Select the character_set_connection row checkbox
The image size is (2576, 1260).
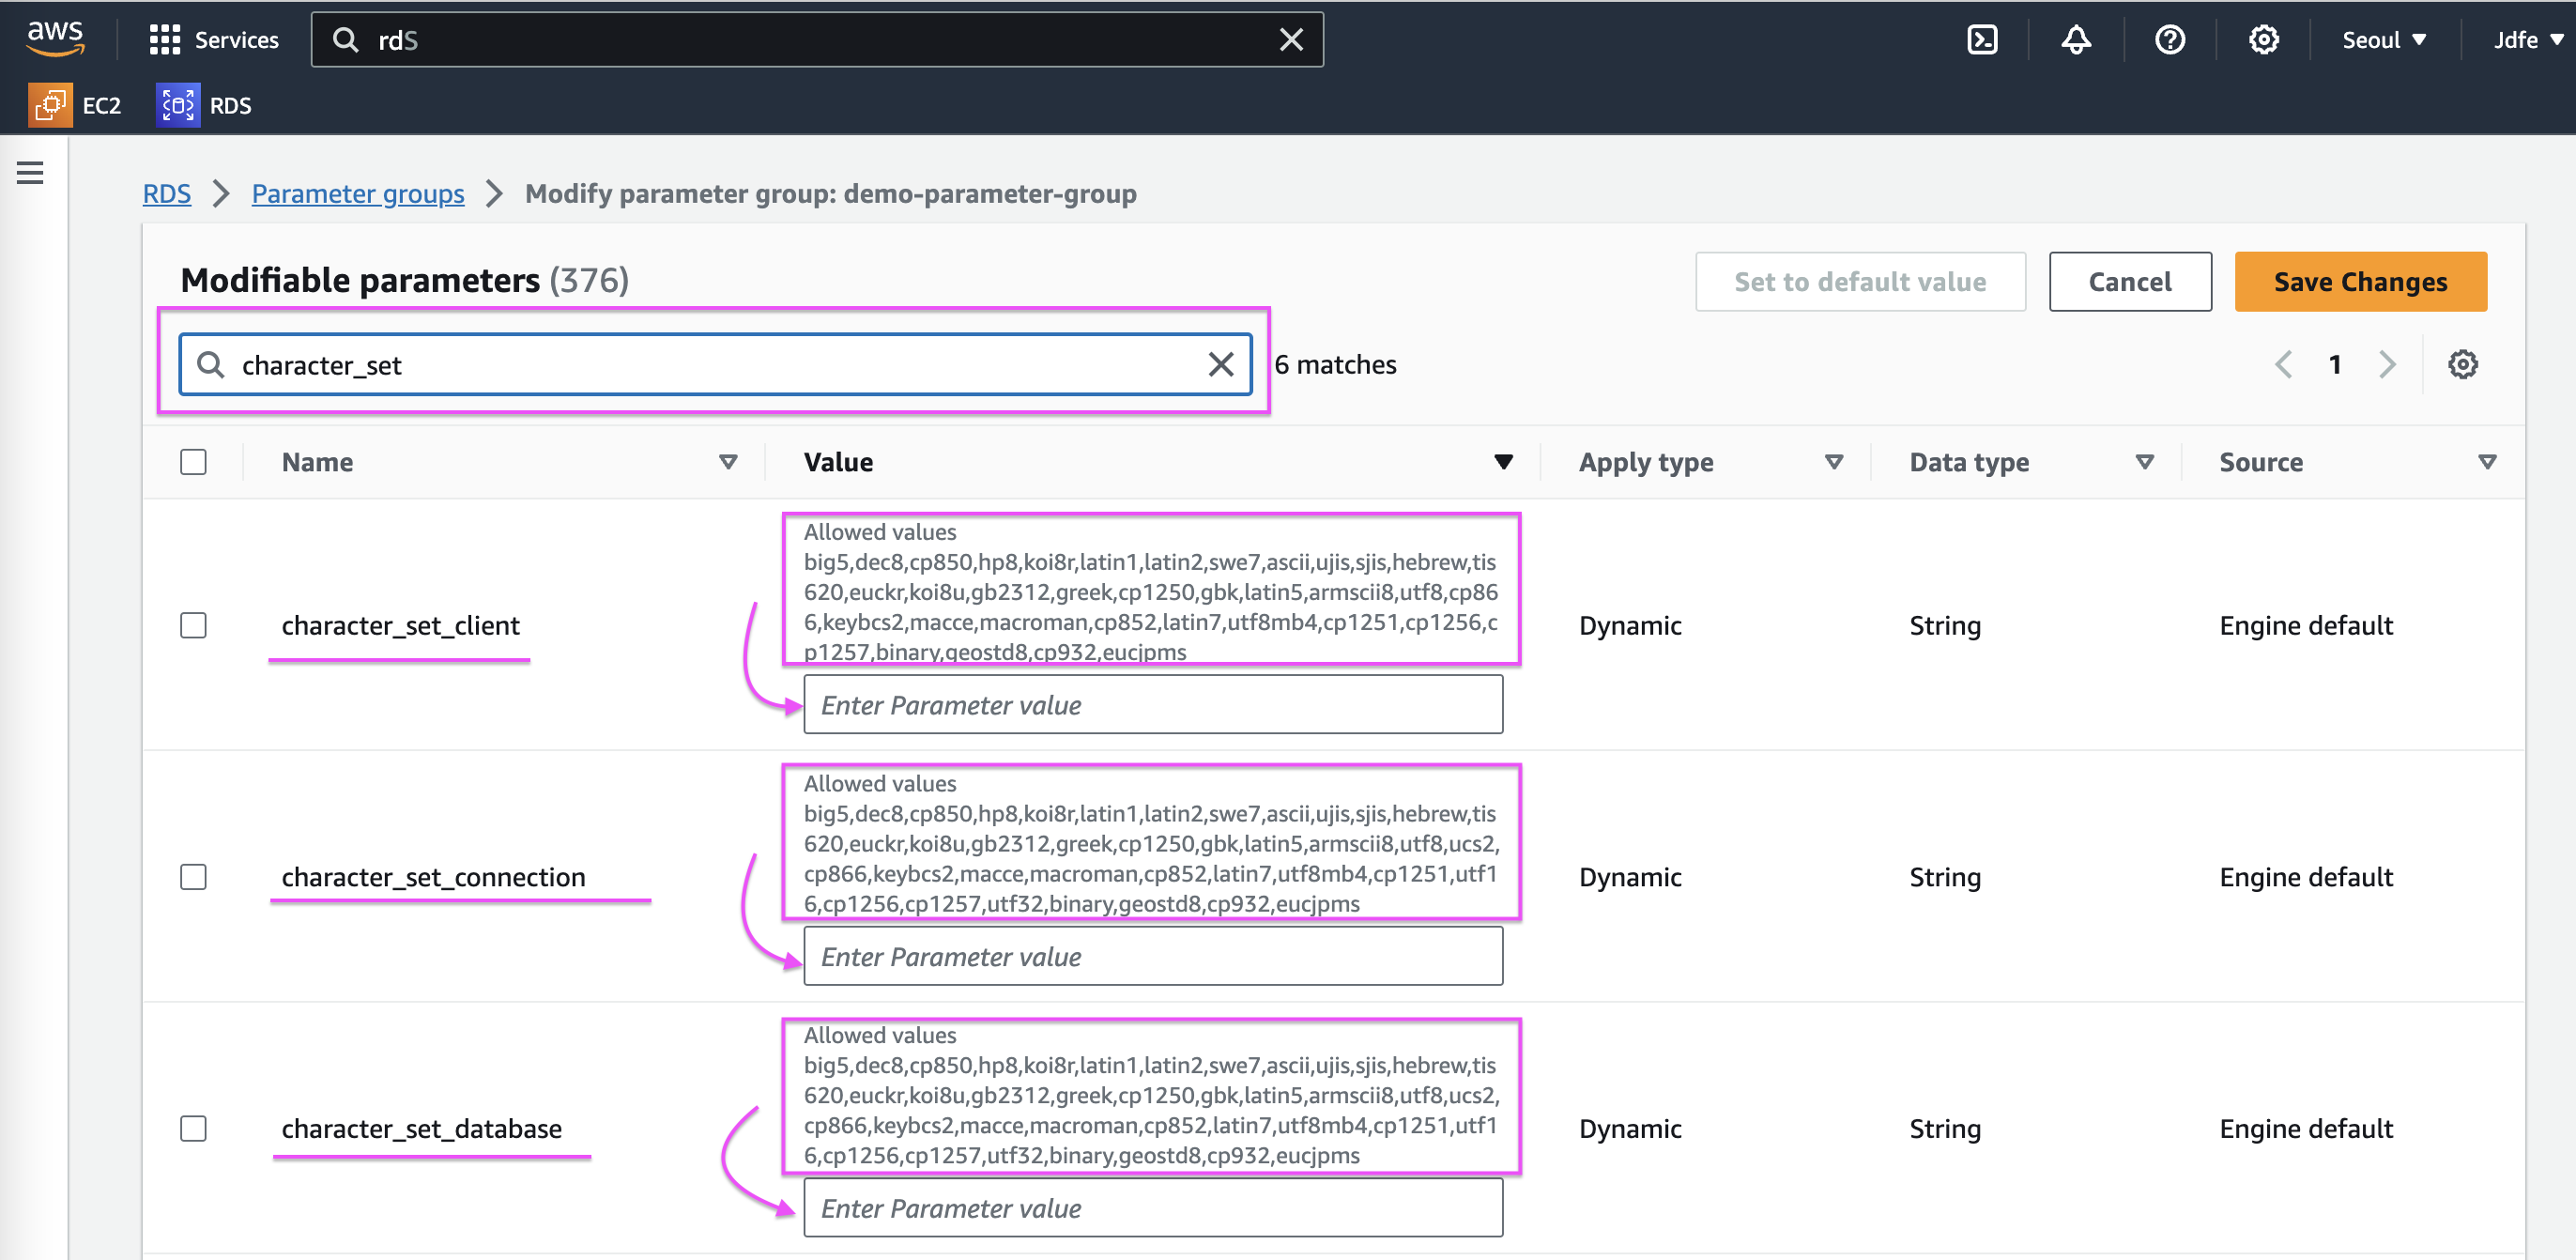point(193,877)
